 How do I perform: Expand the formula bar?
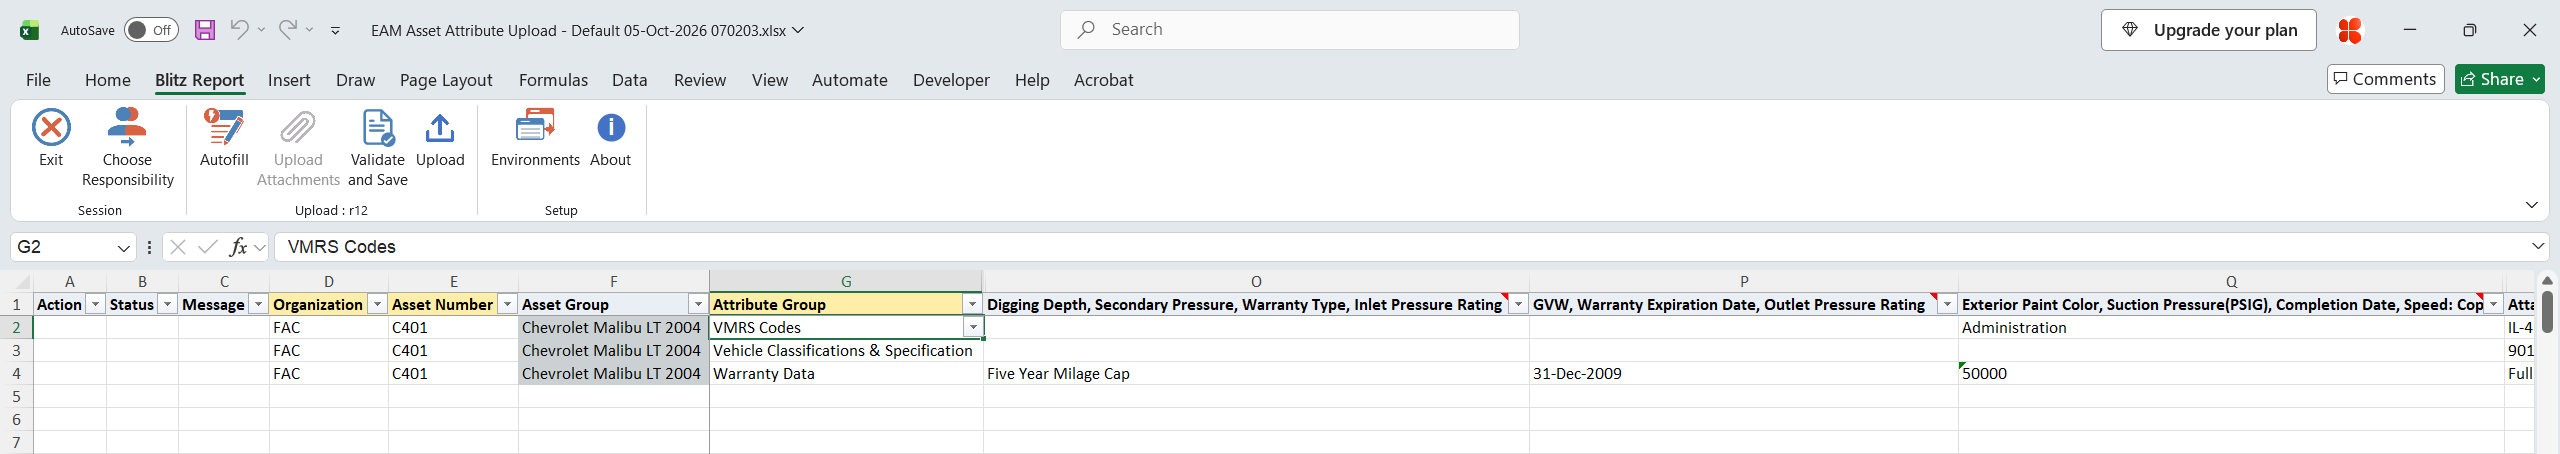(2538, 246)
